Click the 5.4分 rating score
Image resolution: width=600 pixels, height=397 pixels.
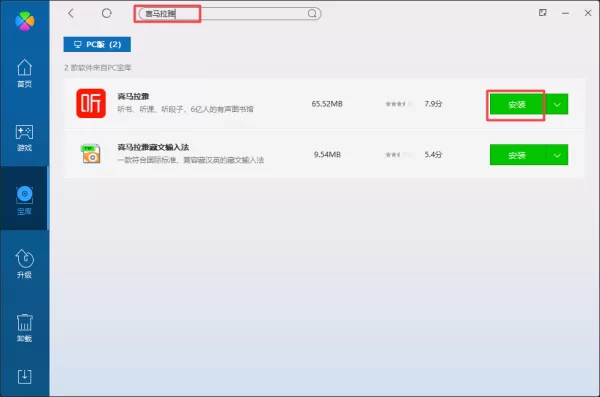[x=433, y=154]
